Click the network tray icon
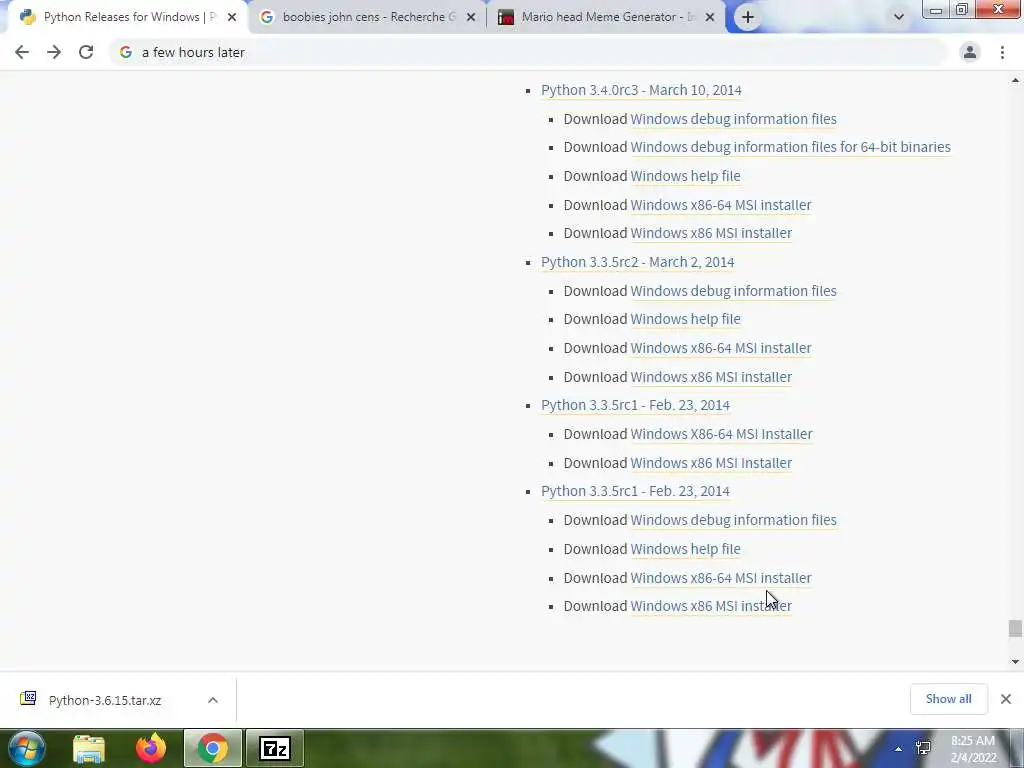 923,748
